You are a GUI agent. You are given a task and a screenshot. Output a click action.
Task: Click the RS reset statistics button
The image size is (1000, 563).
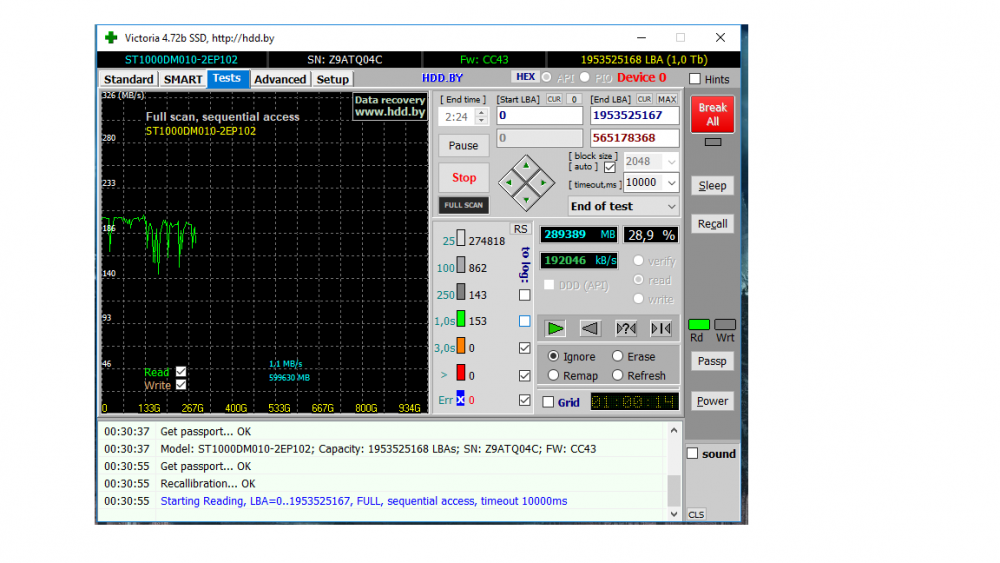[x=520, y=229]
